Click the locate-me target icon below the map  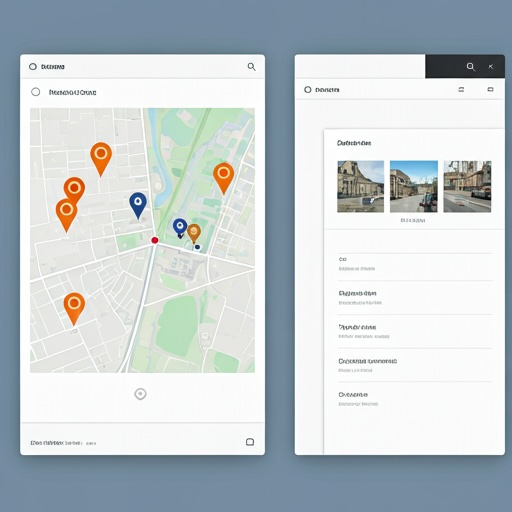140,394
